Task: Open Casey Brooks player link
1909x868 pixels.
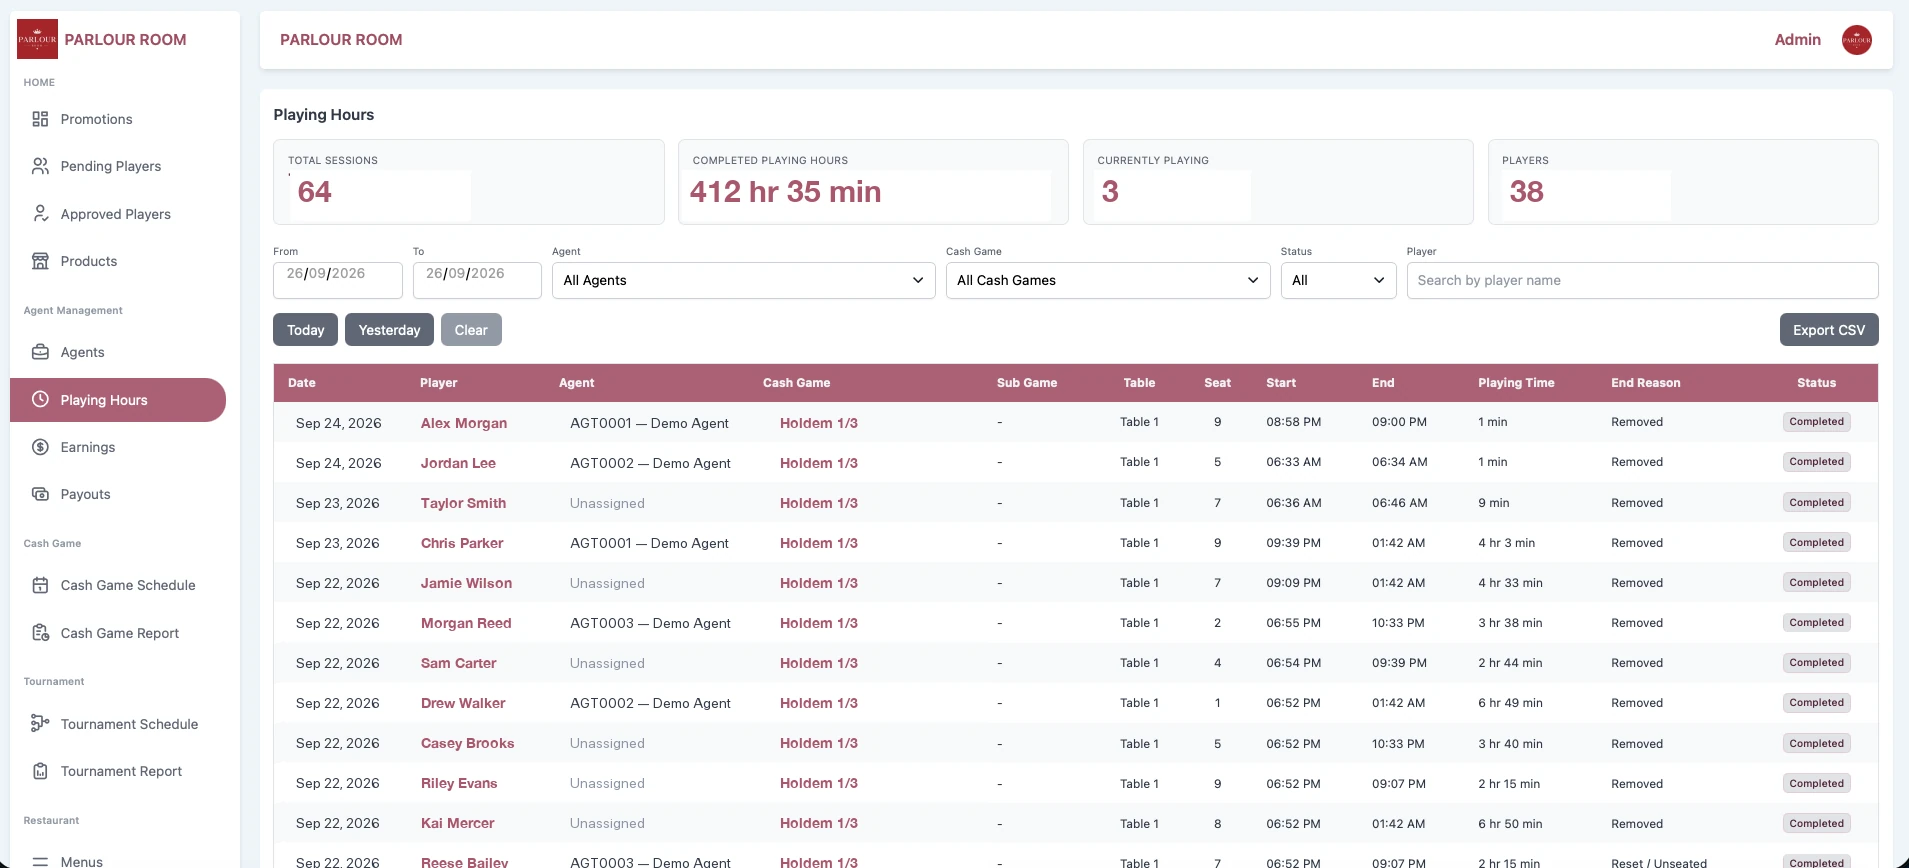Action: pos(467,743)
